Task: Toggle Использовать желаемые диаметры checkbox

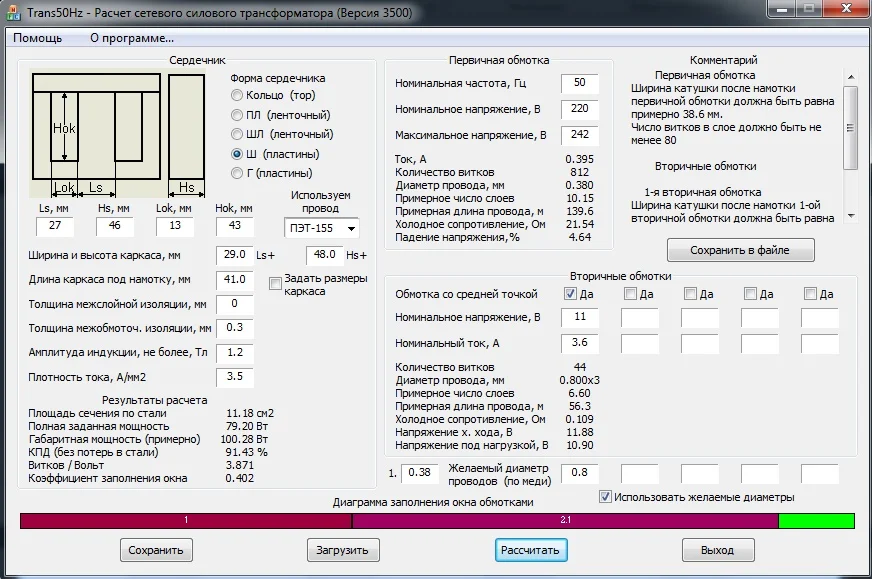Action: pyautogui.click(x=605, y=497)
